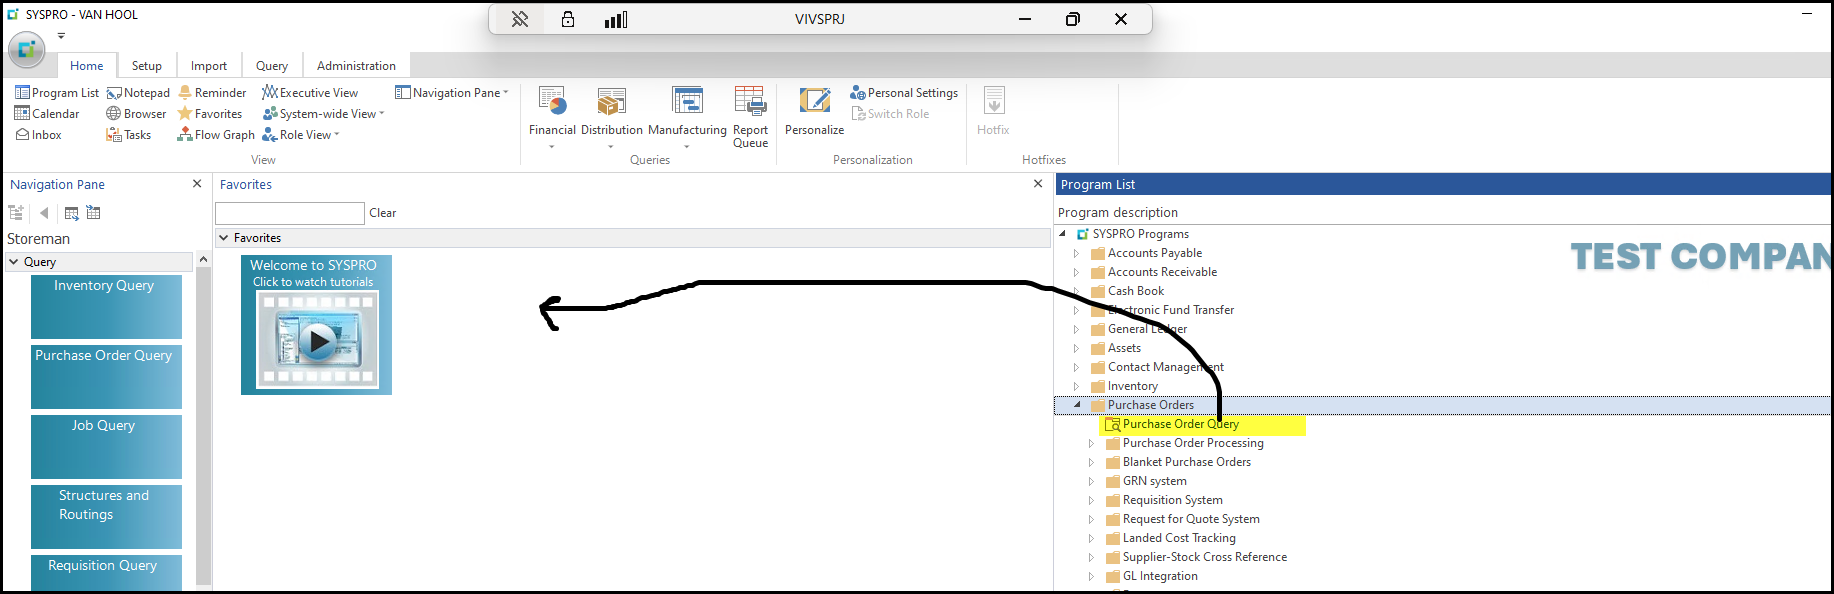Expand the Accounts Payable folder

1077,254
